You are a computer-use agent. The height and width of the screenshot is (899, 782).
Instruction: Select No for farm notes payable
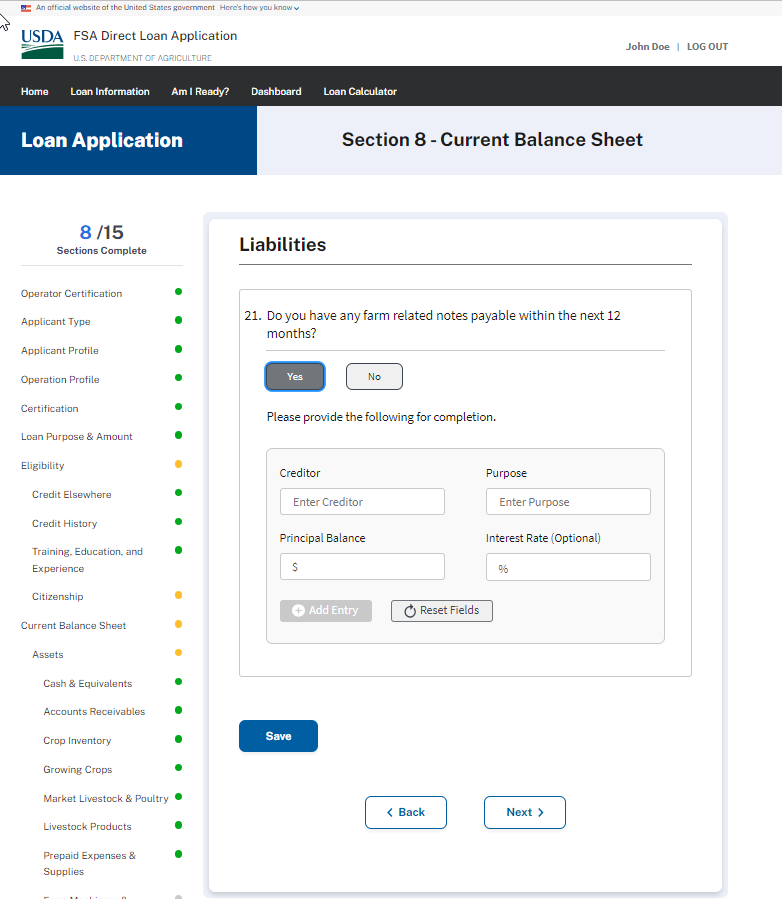coord(374,376)
